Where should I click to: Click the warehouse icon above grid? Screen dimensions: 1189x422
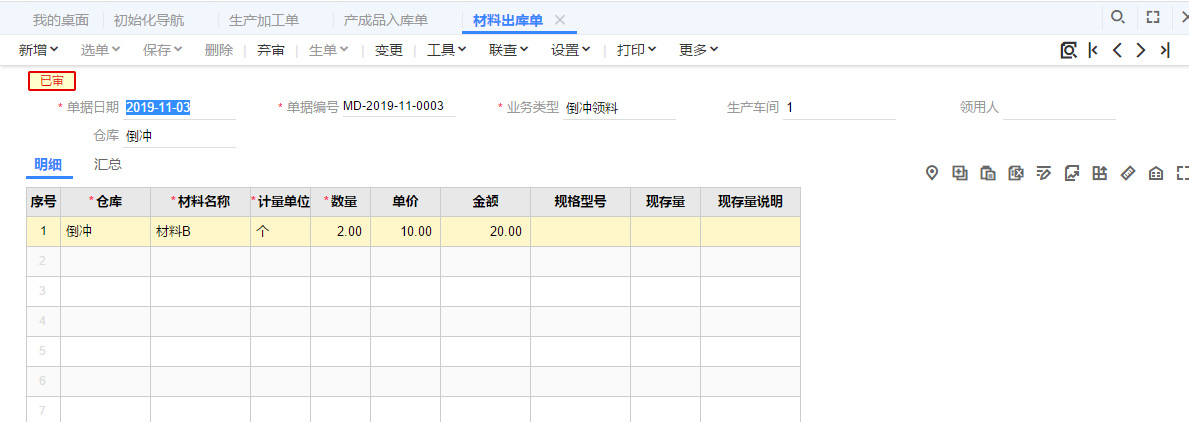[x=1156, y=173]
